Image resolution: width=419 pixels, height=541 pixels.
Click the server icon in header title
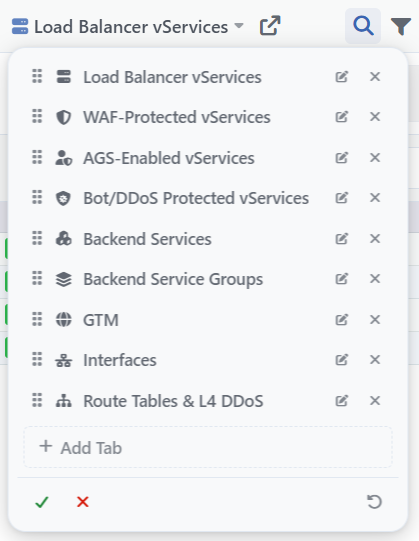tap(20, 27)
